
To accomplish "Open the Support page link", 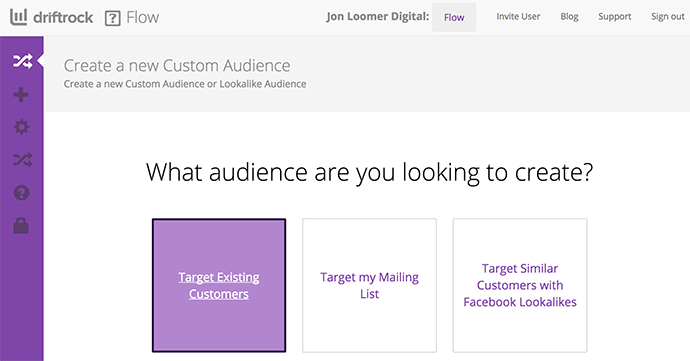I will [x=614, y=17].
